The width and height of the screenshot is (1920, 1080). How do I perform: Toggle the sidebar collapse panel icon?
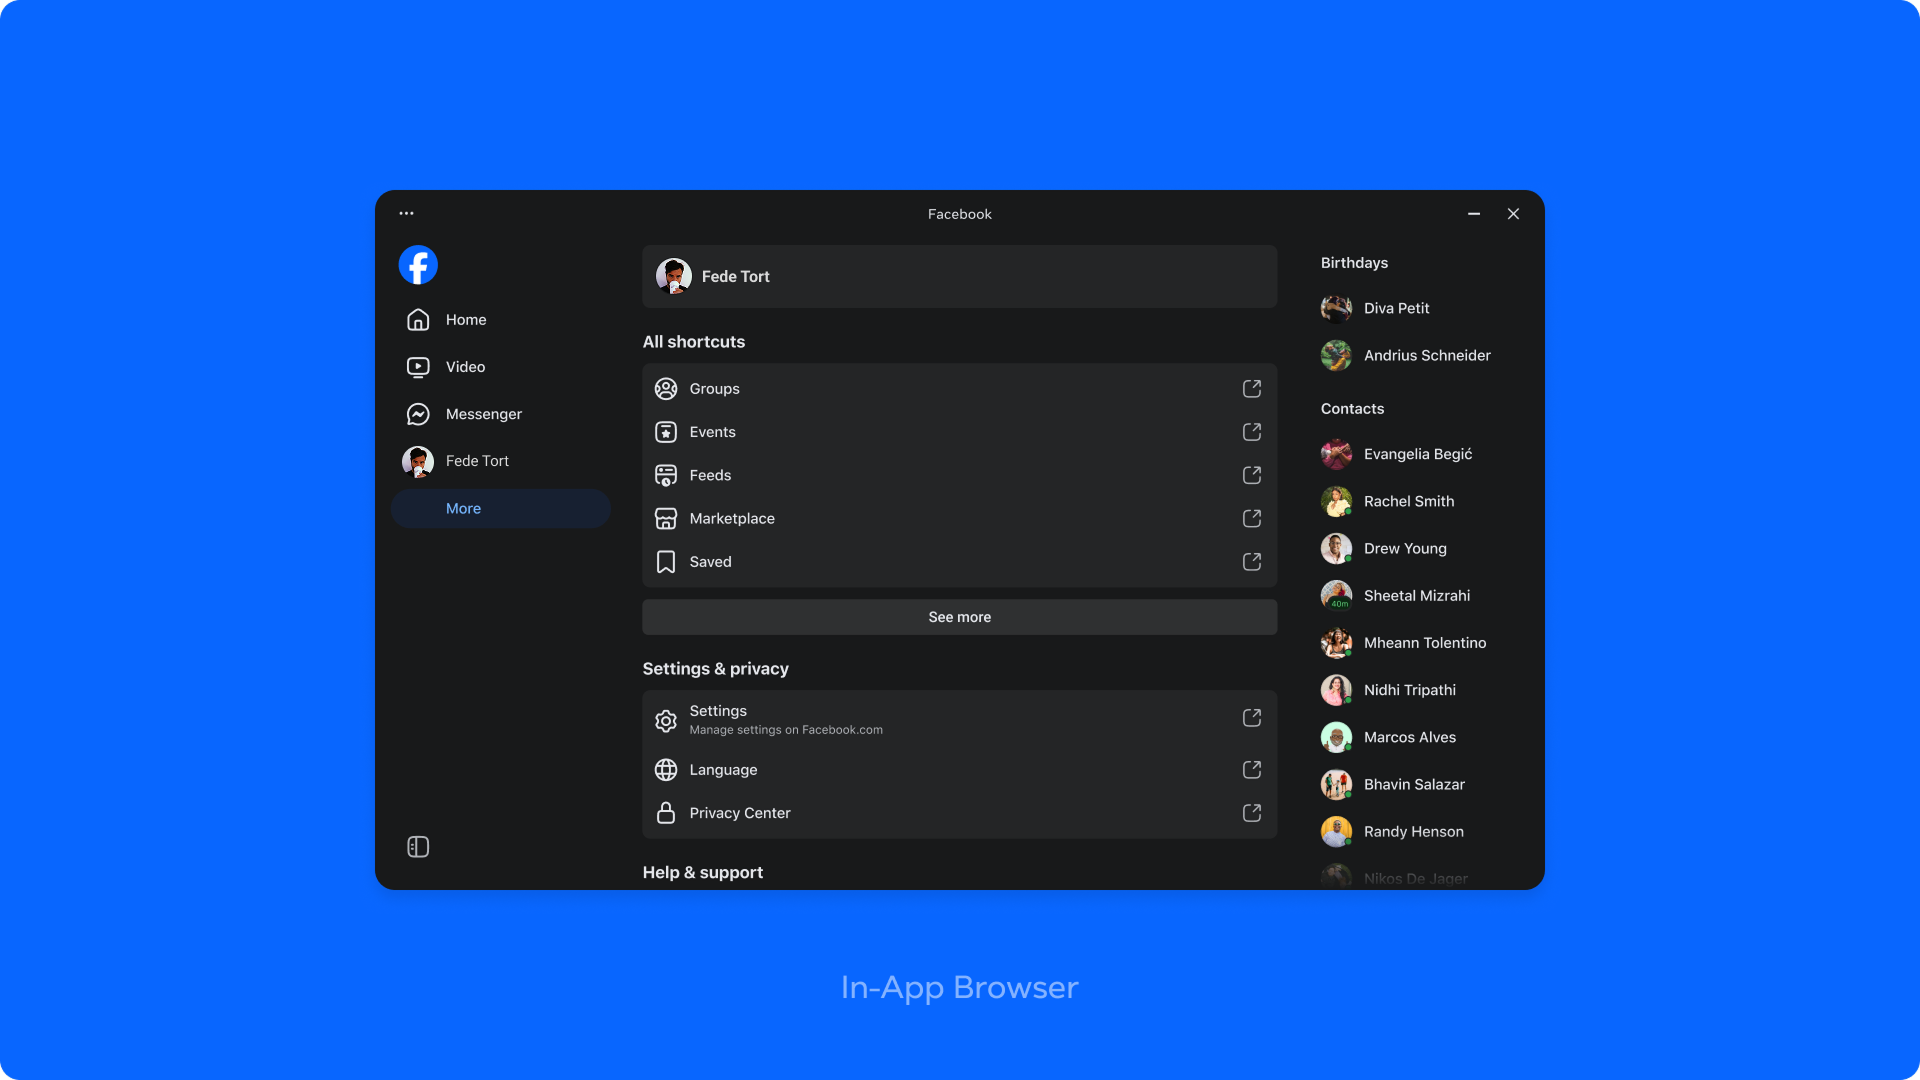coord(418,847)
